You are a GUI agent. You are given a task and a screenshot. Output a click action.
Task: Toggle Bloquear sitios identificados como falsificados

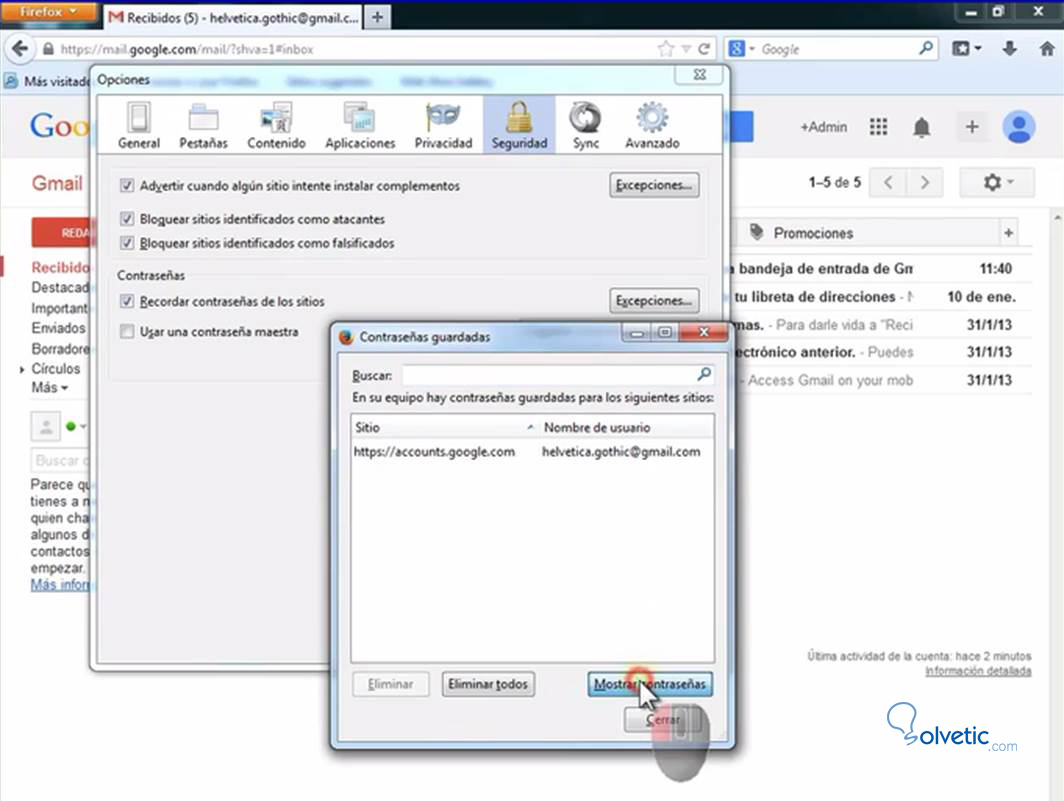coord(127,242)
